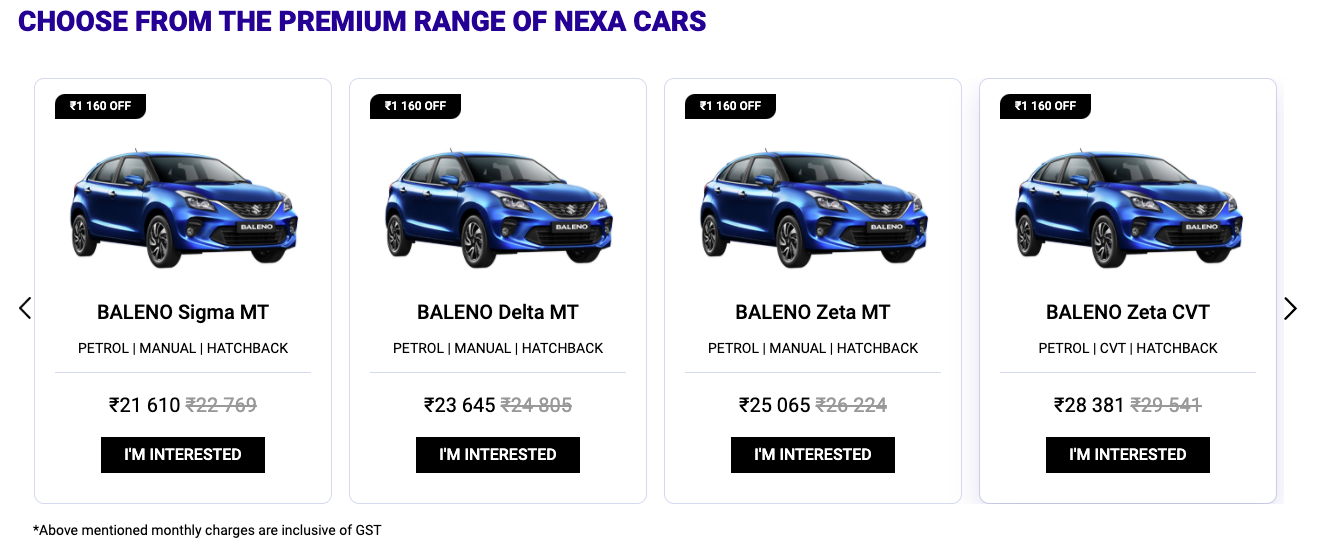Image resolution: width=1329 pixels, height=553 pixels.
Task: Click the BALENO Sigma MT car image
Action: point(183,205)
